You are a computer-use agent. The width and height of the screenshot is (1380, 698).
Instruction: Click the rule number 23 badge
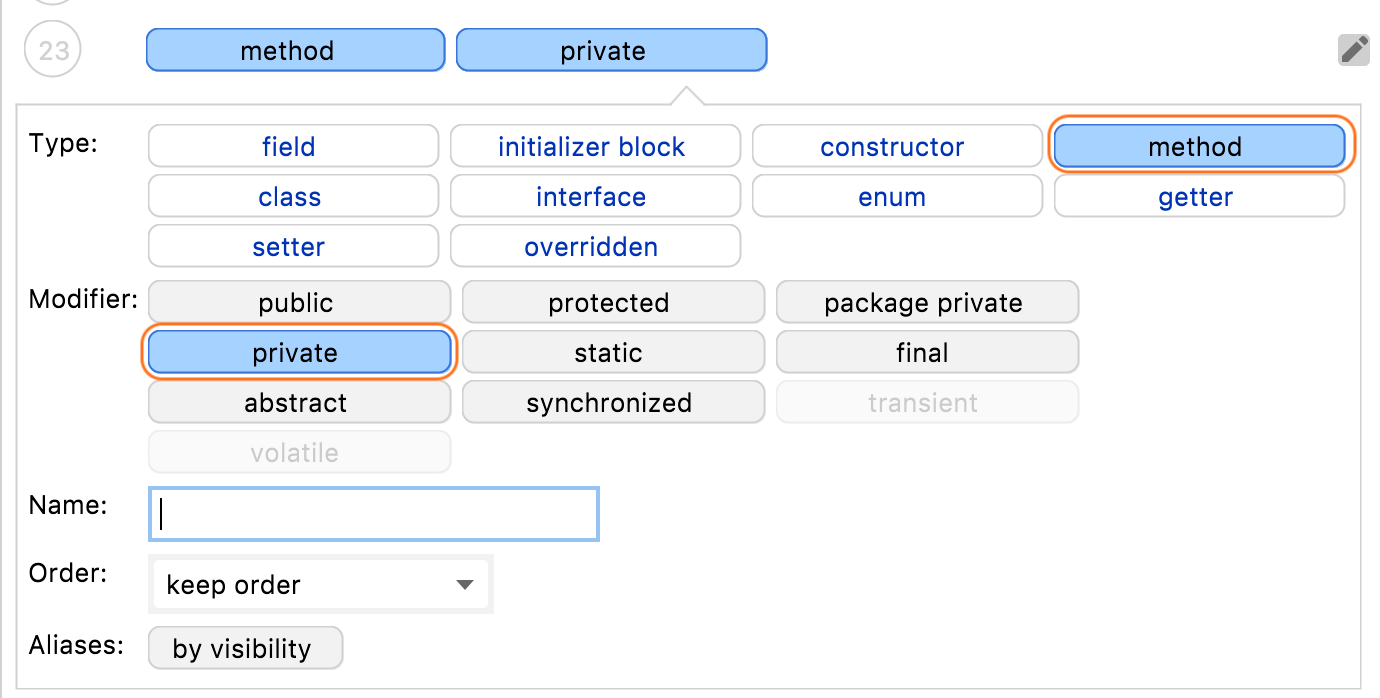click(52, 49)
